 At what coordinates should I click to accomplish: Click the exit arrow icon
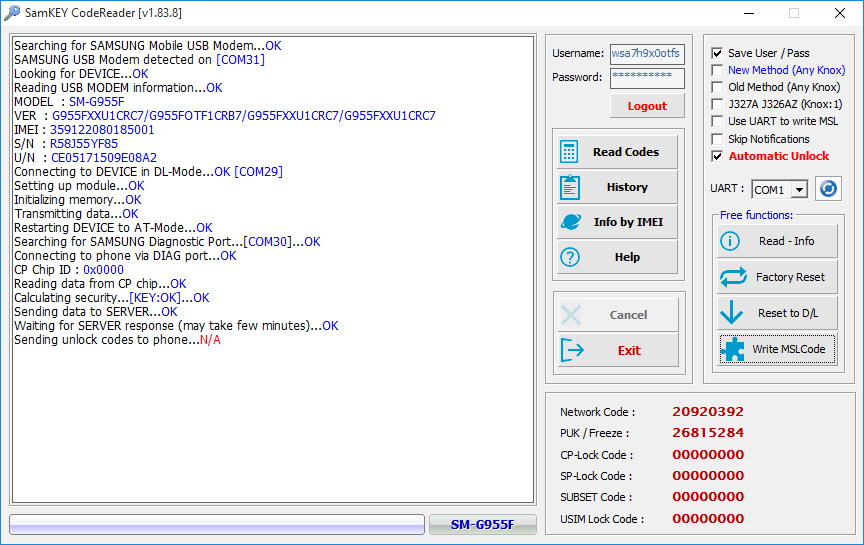point(572,350)
